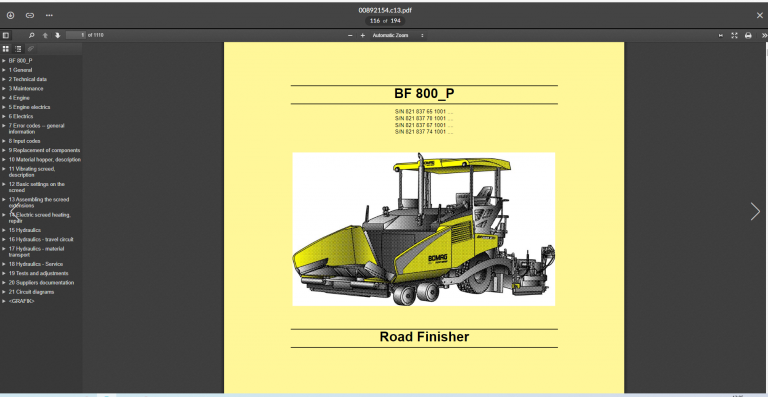The width and height of the screenshot is (768, 397).
Task: Toggle the sidebar panel button
Action: click(5, 35)
